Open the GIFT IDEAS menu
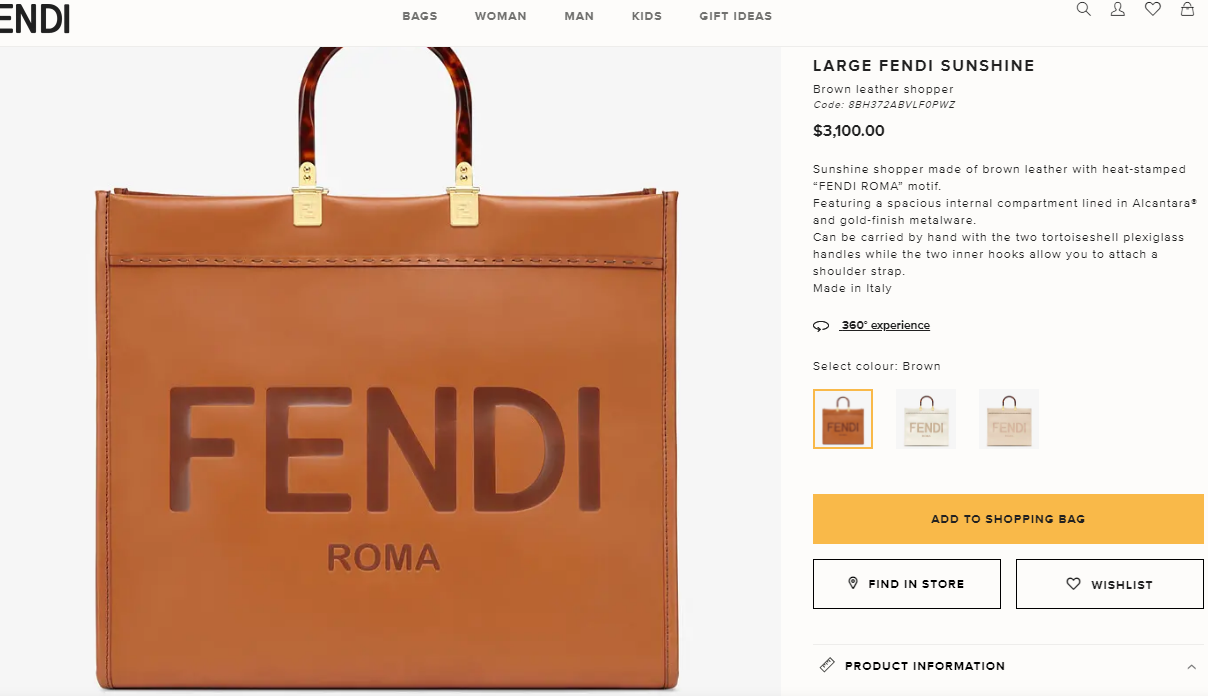This screenshot has width=1208, height=696. pos(736,16)
